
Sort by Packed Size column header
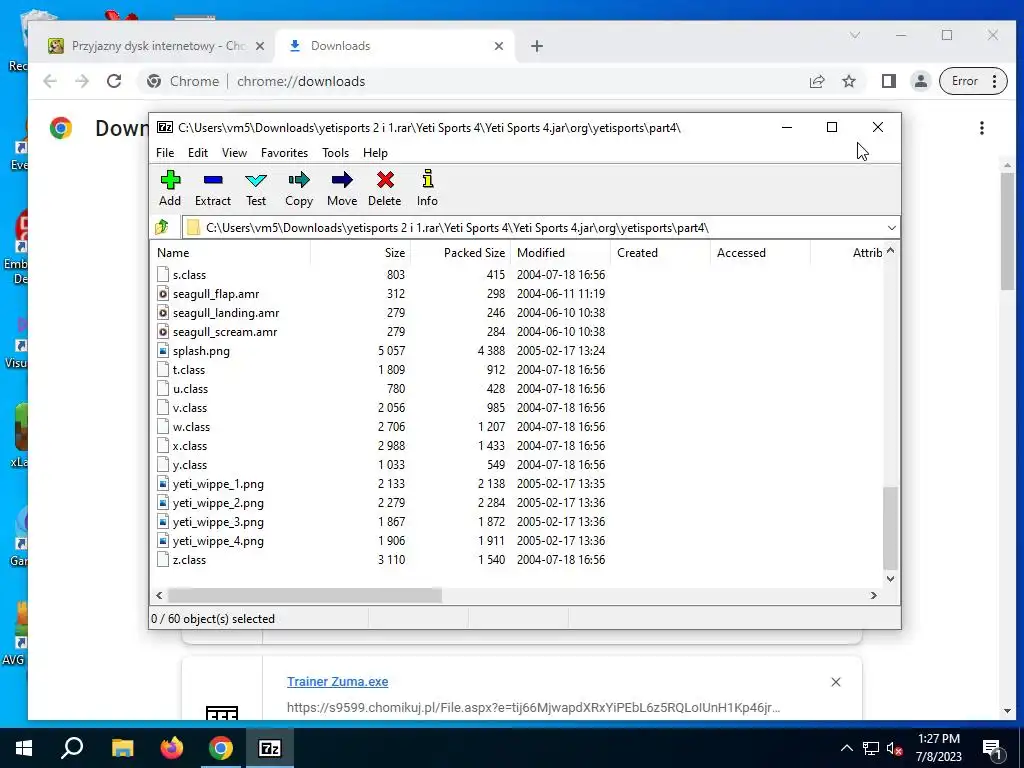coord(460,253)
